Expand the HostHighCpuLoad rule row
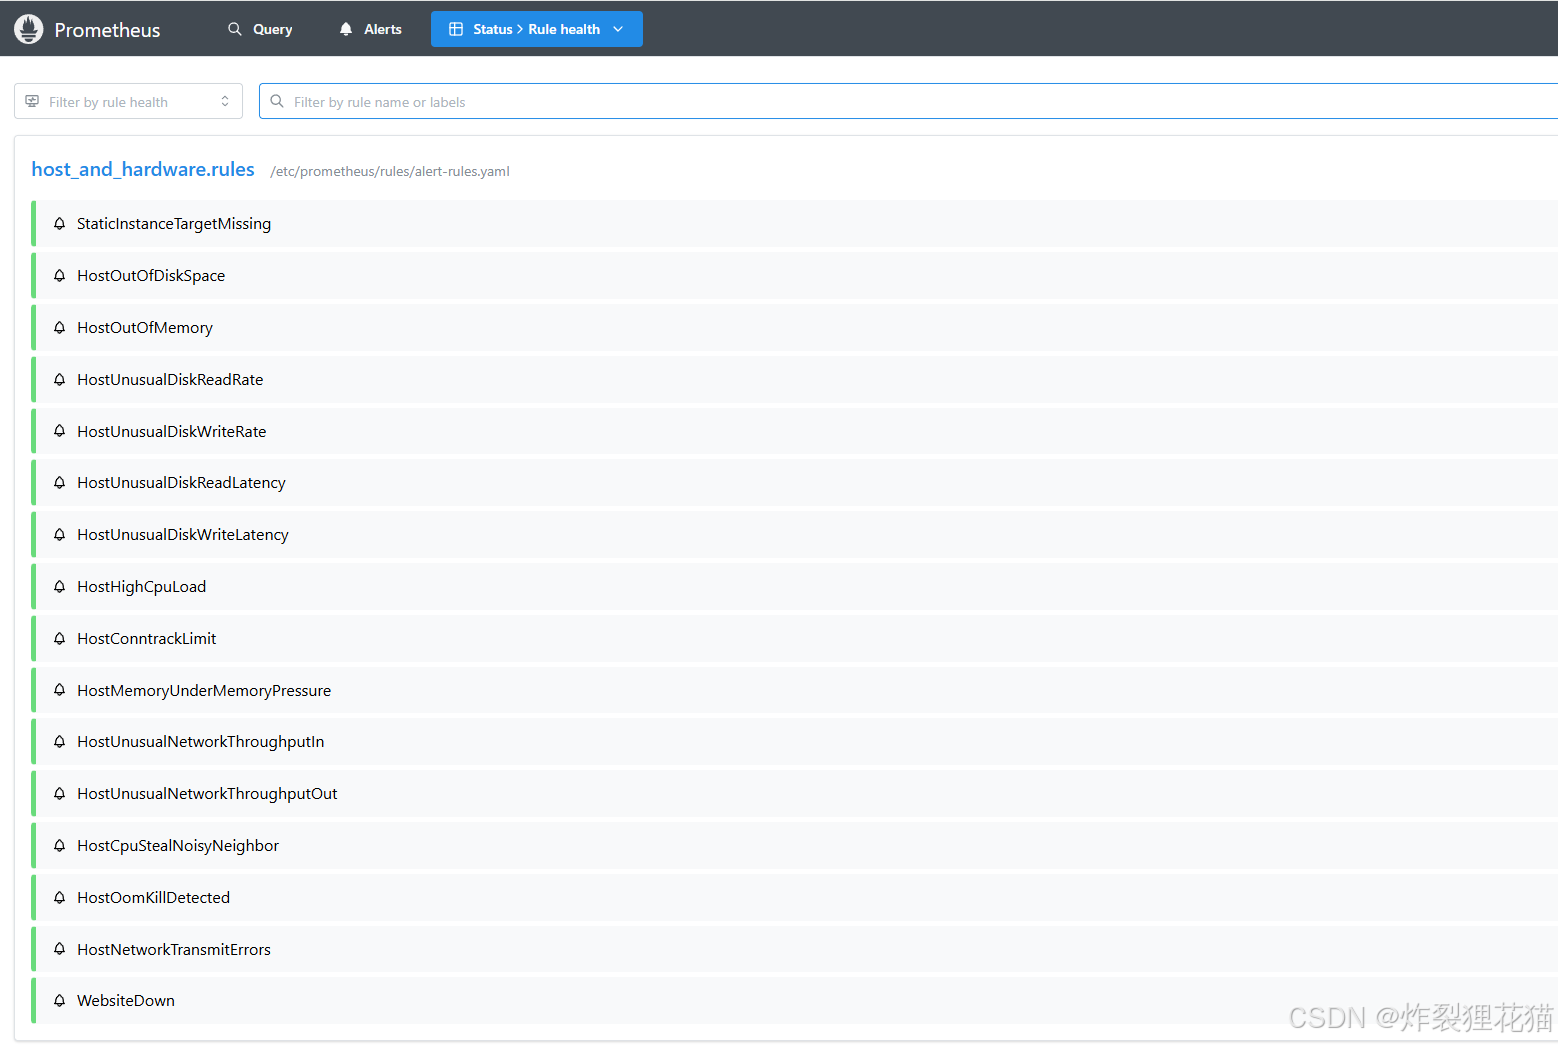 click(x=795, y=586)
